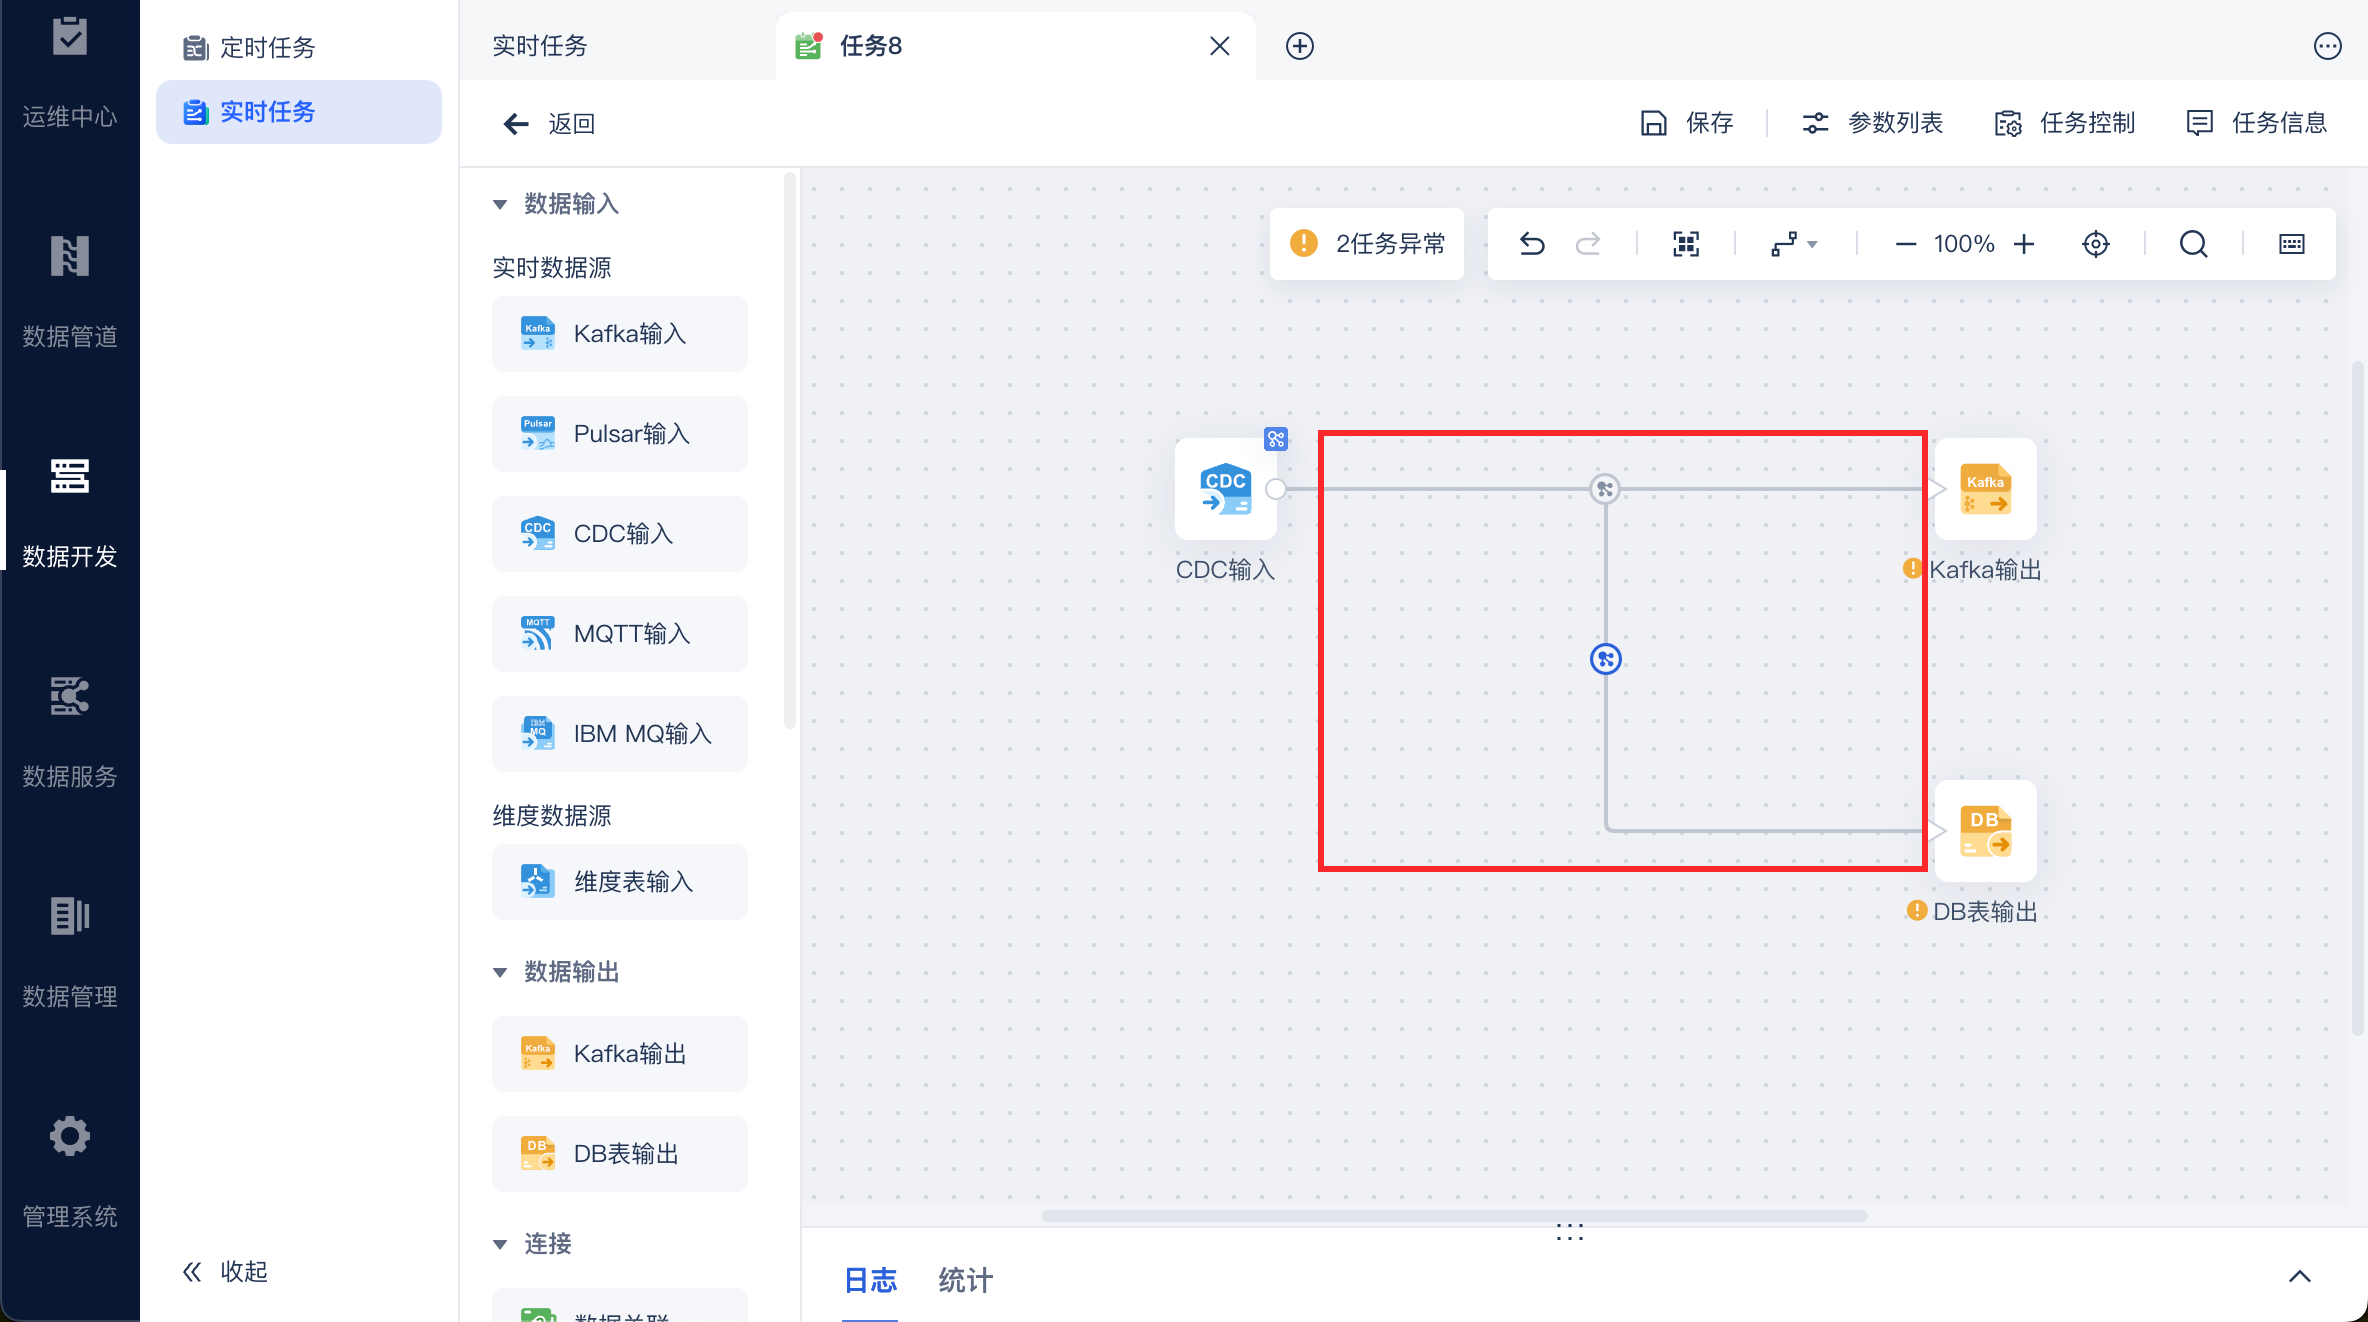2368x1322 pixels.
Task: Click the fit-to-screen selection icon
Action: (x=1686, y=244)
